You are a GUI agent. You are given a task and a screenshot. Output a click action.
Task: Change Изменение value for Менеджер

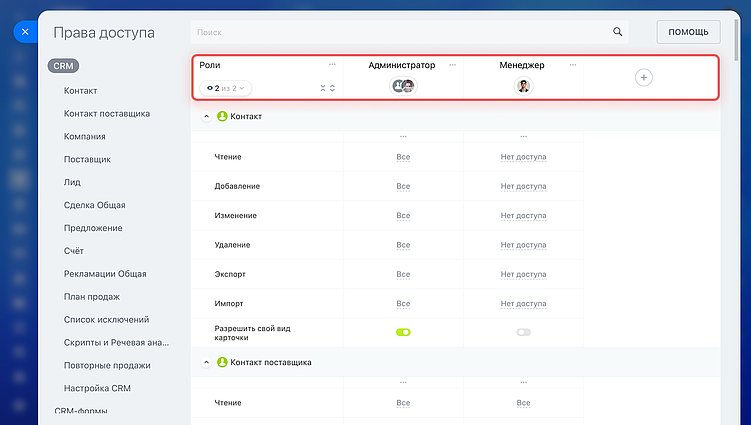pyautogui.click(x=523, y=216)
